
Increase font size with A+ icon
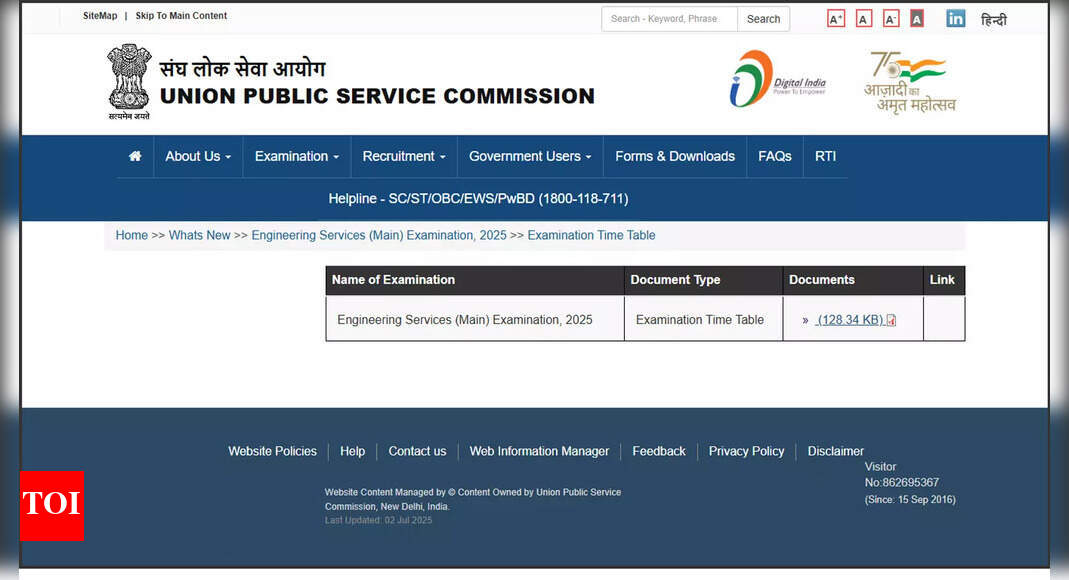(836, 19)
